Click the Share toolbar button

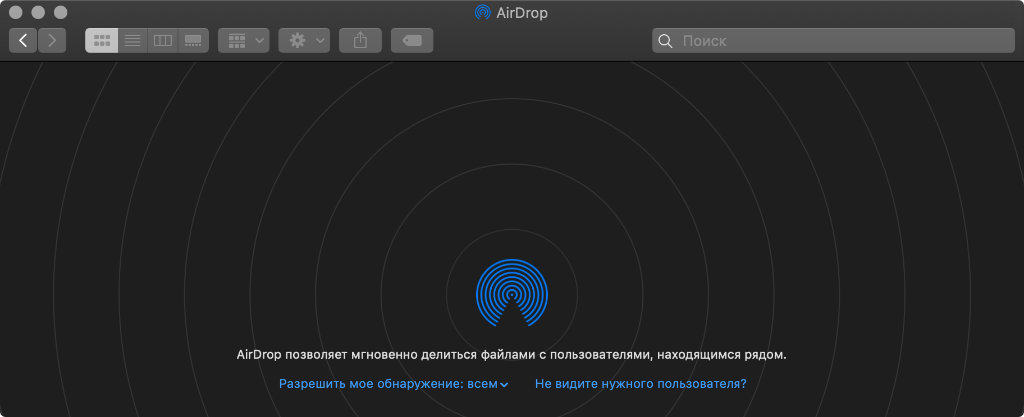pyautogui.click(x=360, y=40)
